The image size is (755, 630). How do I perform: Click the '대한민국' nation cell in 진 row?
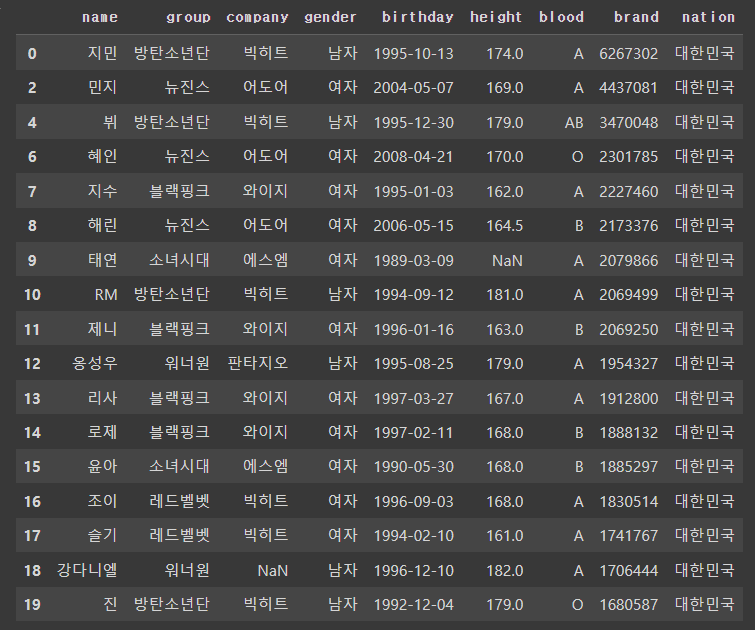pyautogui.click(x=704, y=604)
